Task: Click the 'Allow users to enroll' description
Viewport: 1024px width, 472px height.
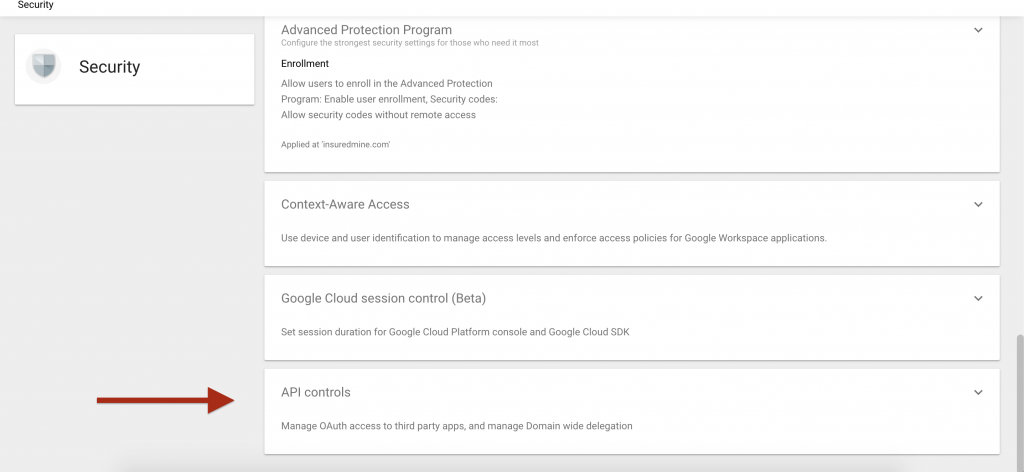Action: pos(389,99)
